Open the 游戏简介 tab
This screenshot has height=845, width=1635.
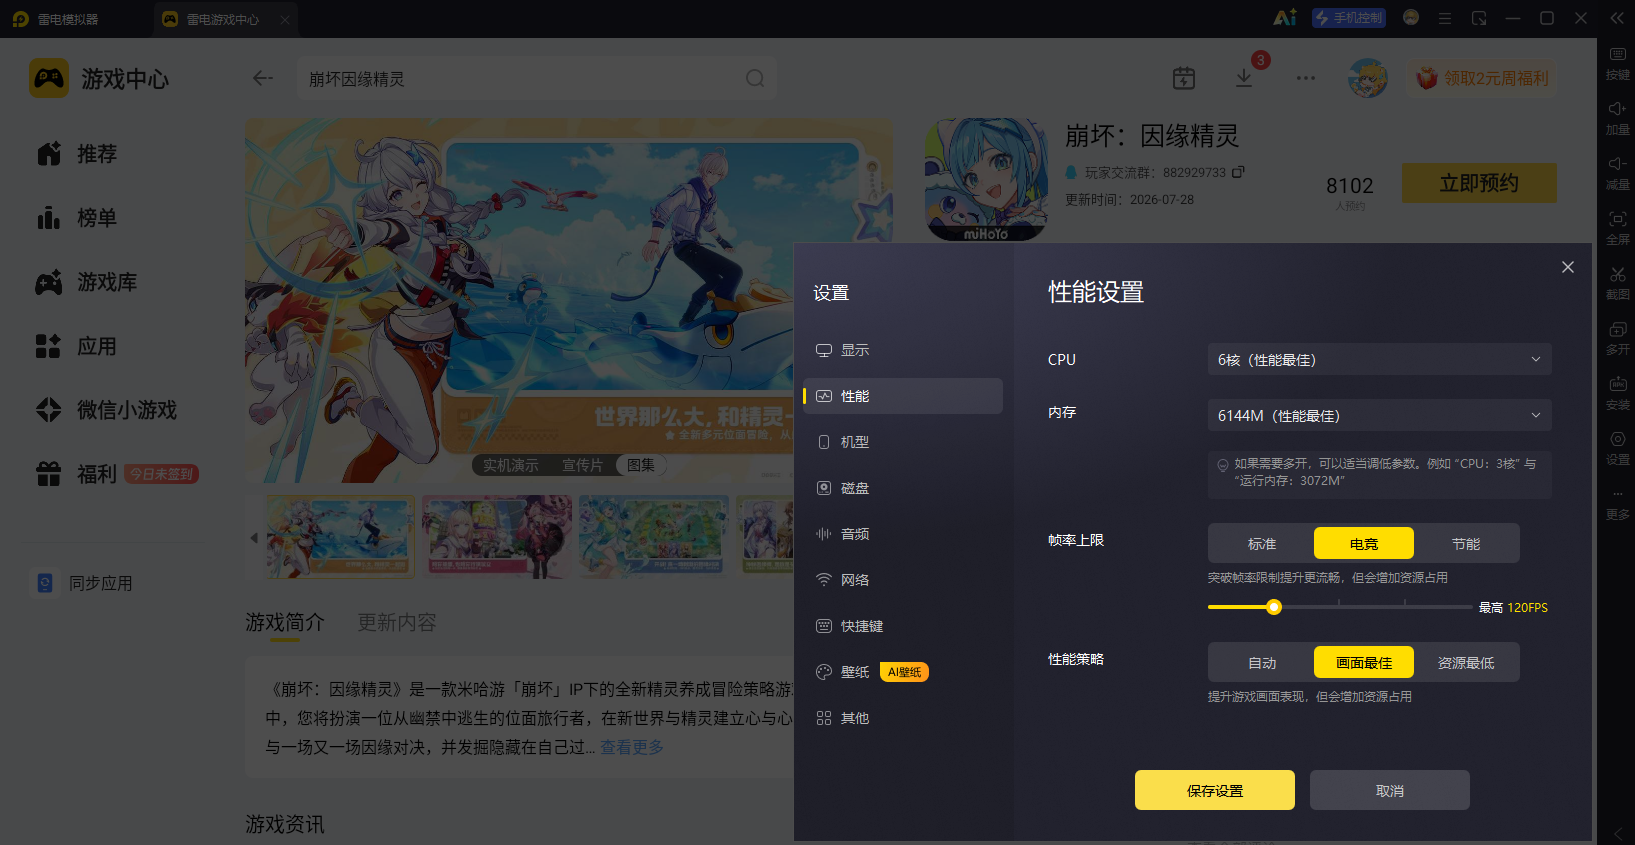[x=285, y=622]
